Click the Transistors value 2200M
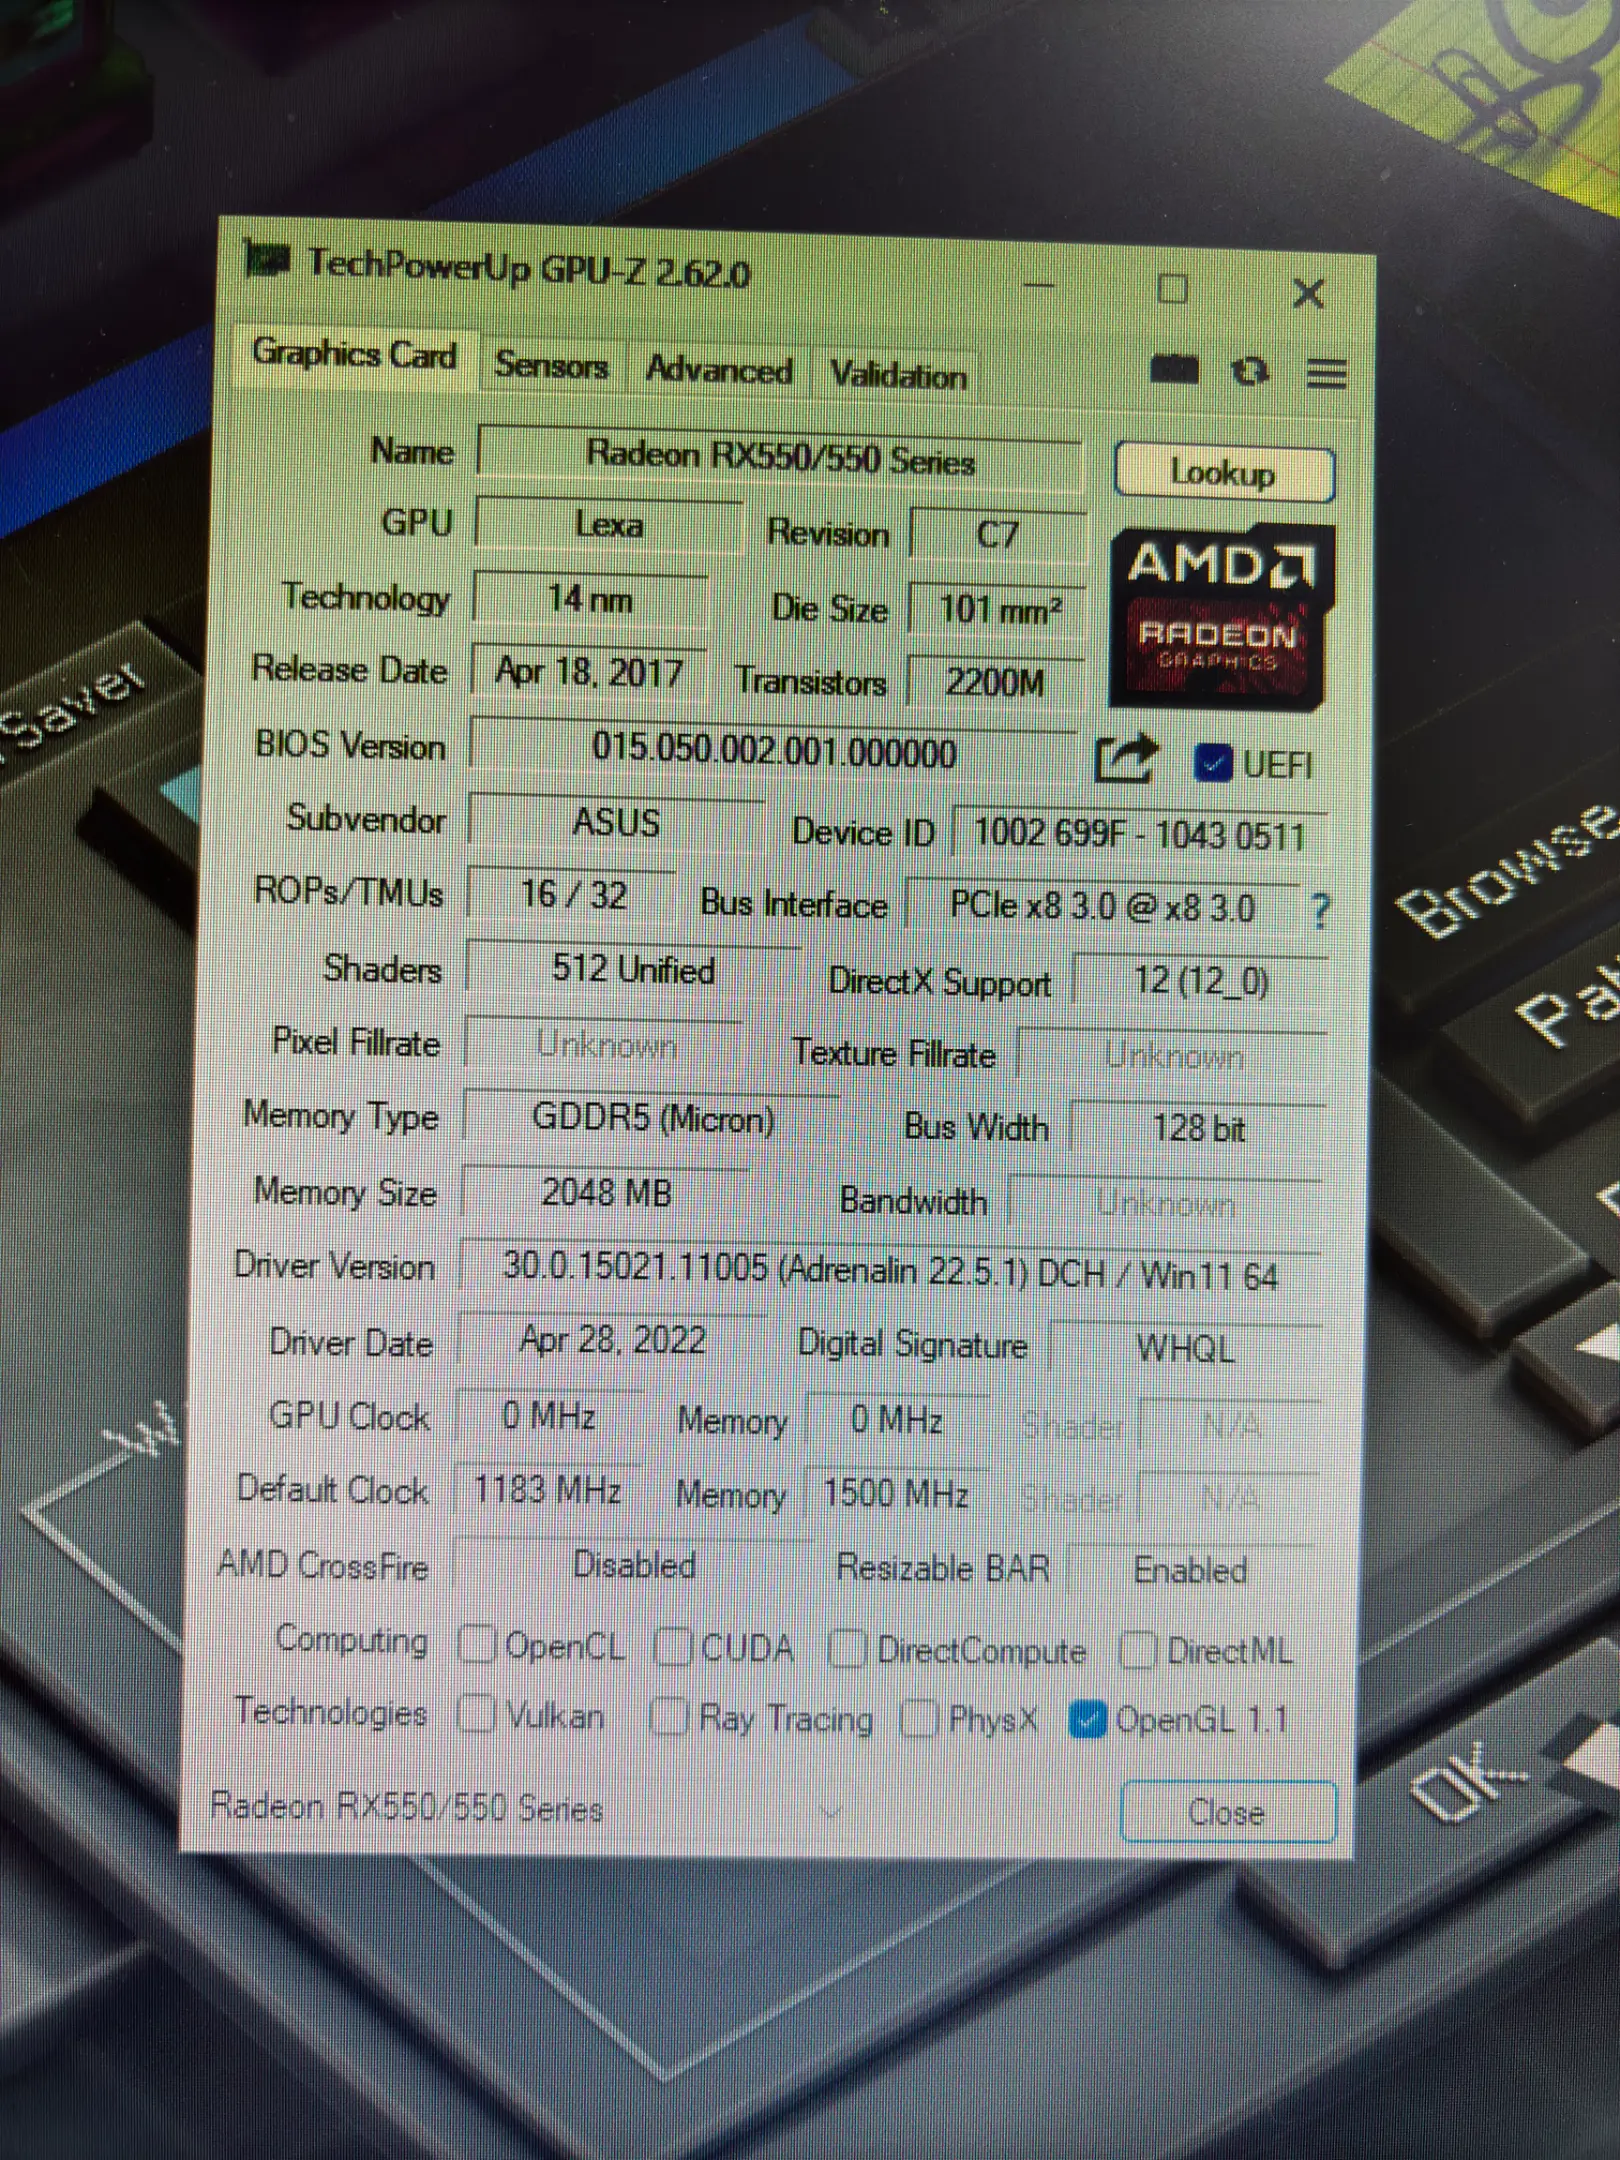The image size is (1620, 2160). 994,682
